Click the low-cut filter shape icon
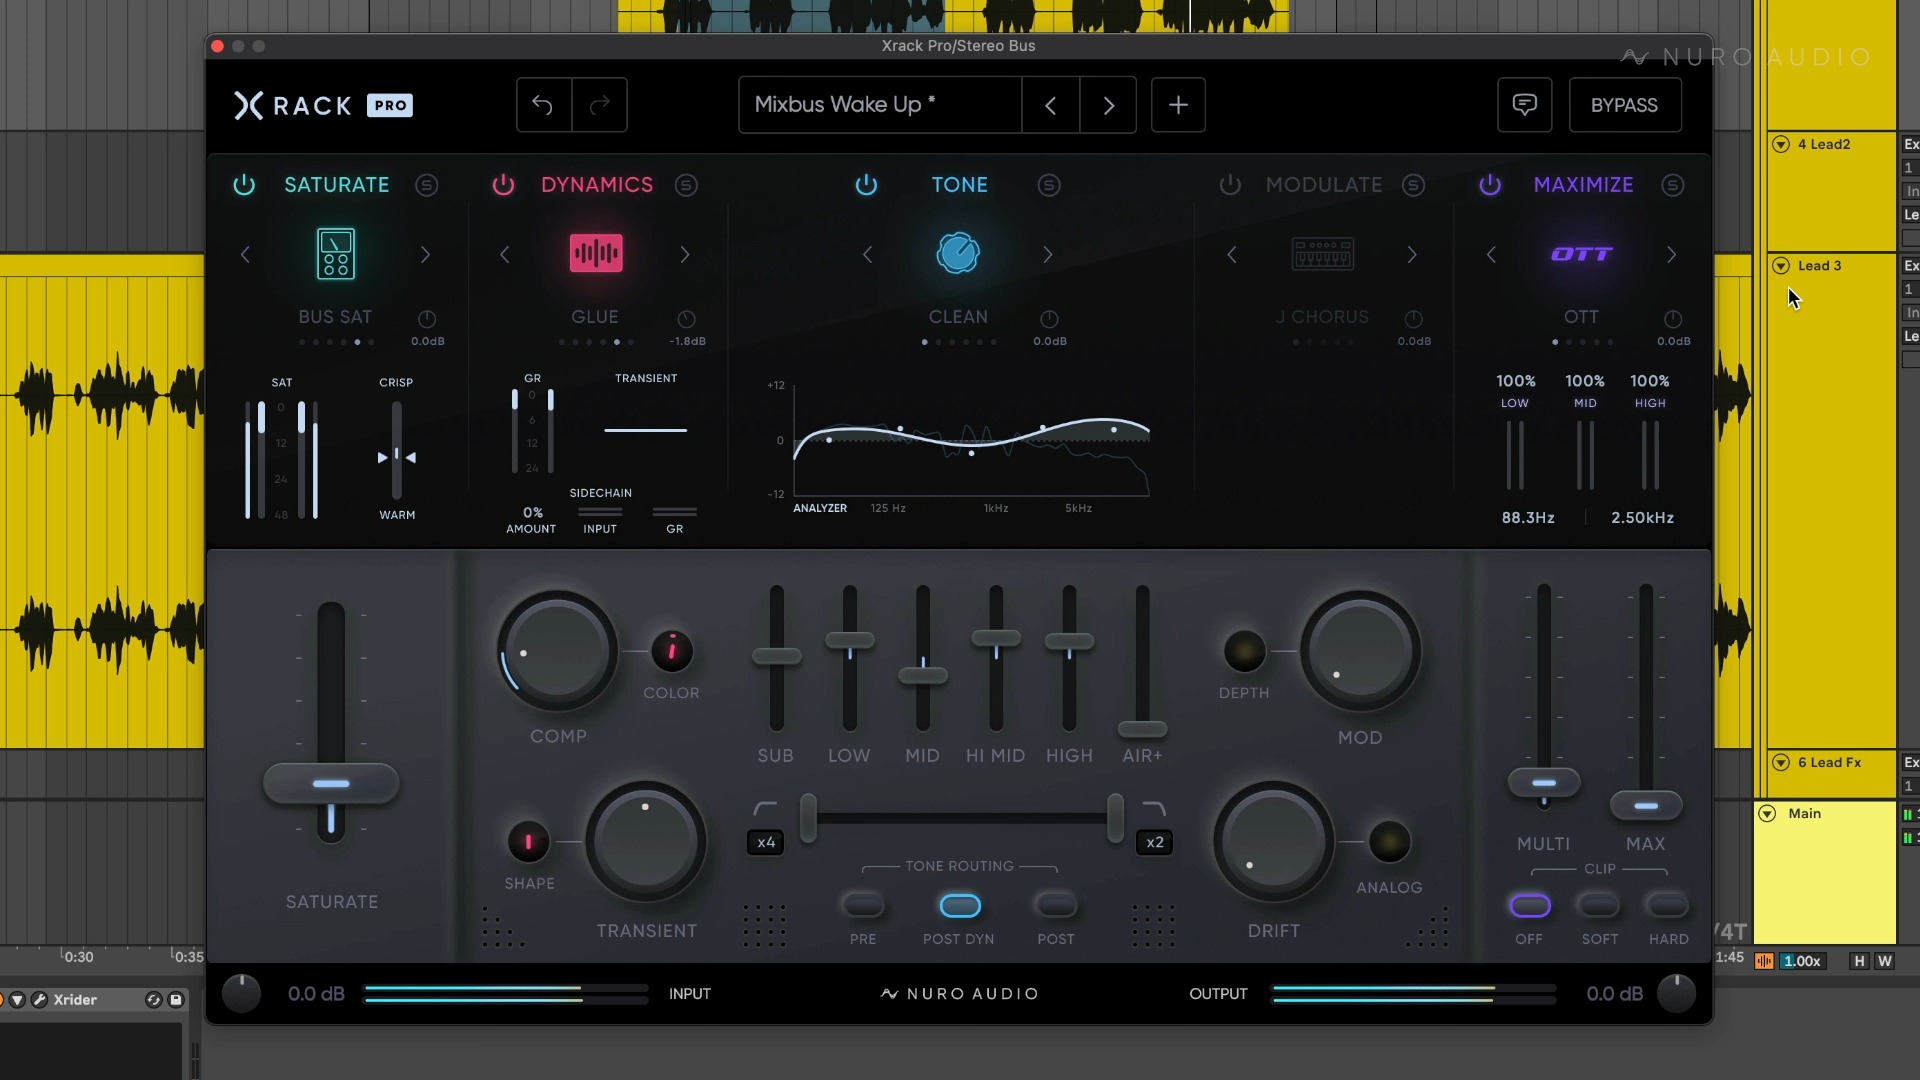 [x=765, y=808]
